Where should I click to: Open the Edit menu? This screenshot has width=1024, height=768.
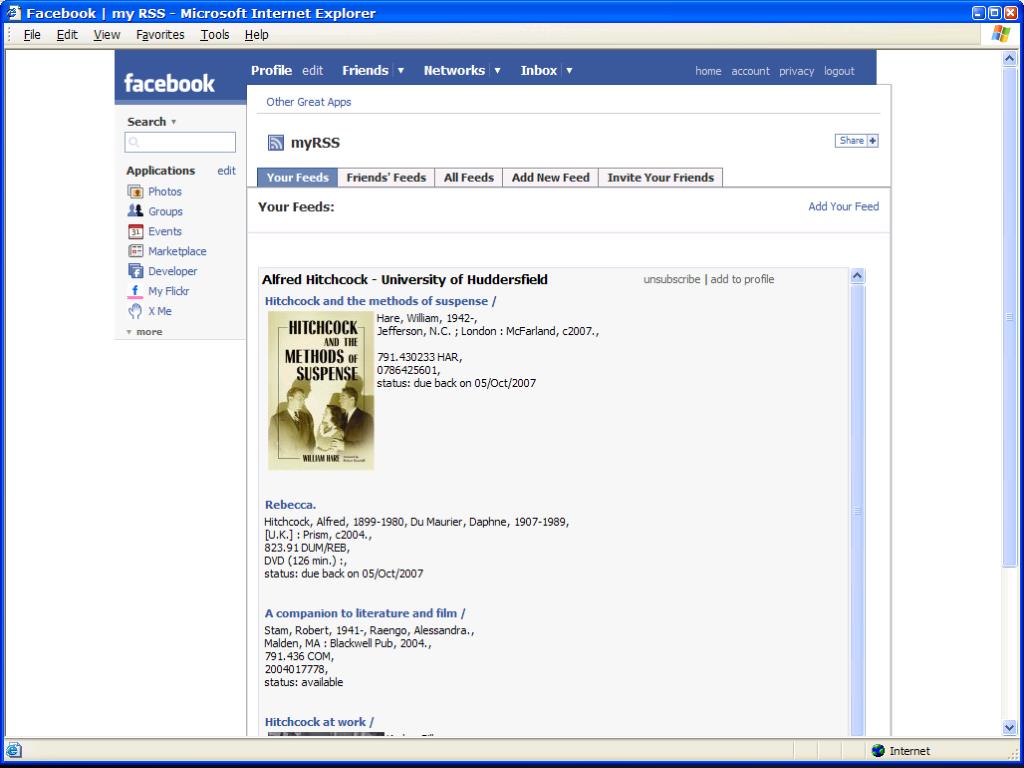(67, 35)
